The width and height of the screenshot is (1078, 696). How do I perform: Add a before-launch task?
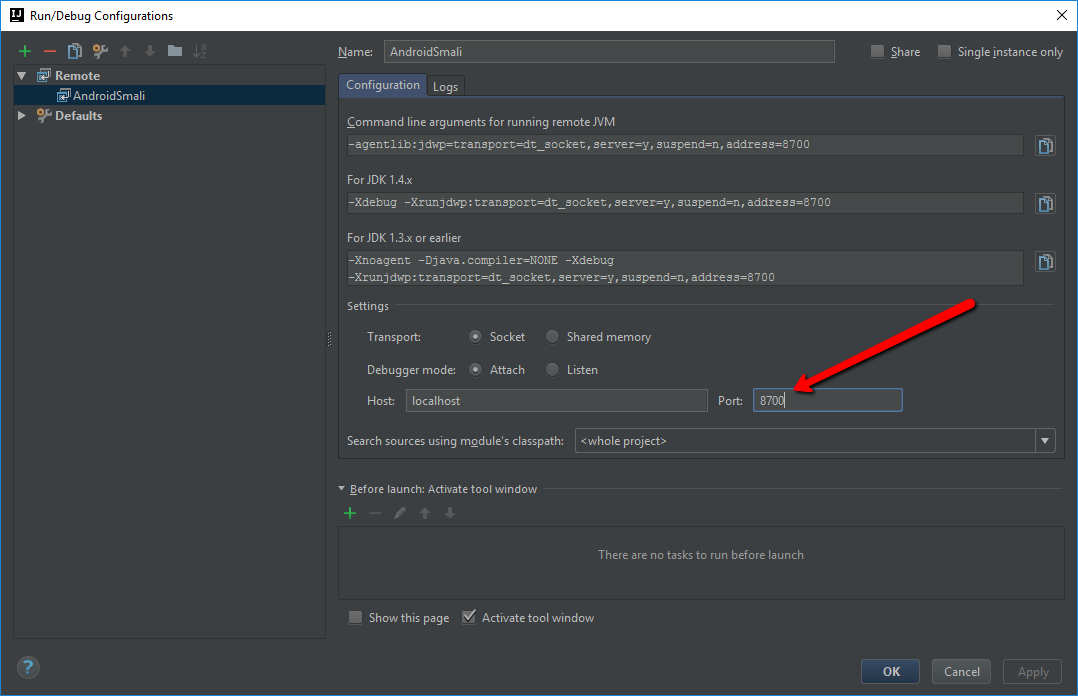pos(350,512)
